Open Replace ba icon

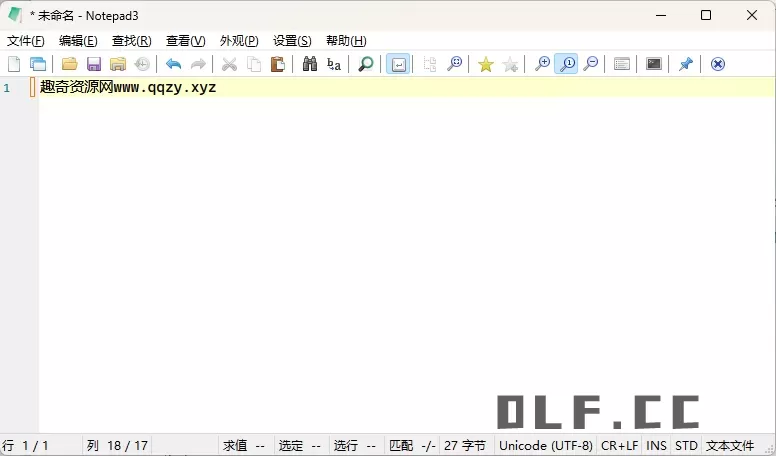click(x=334, y=64)
